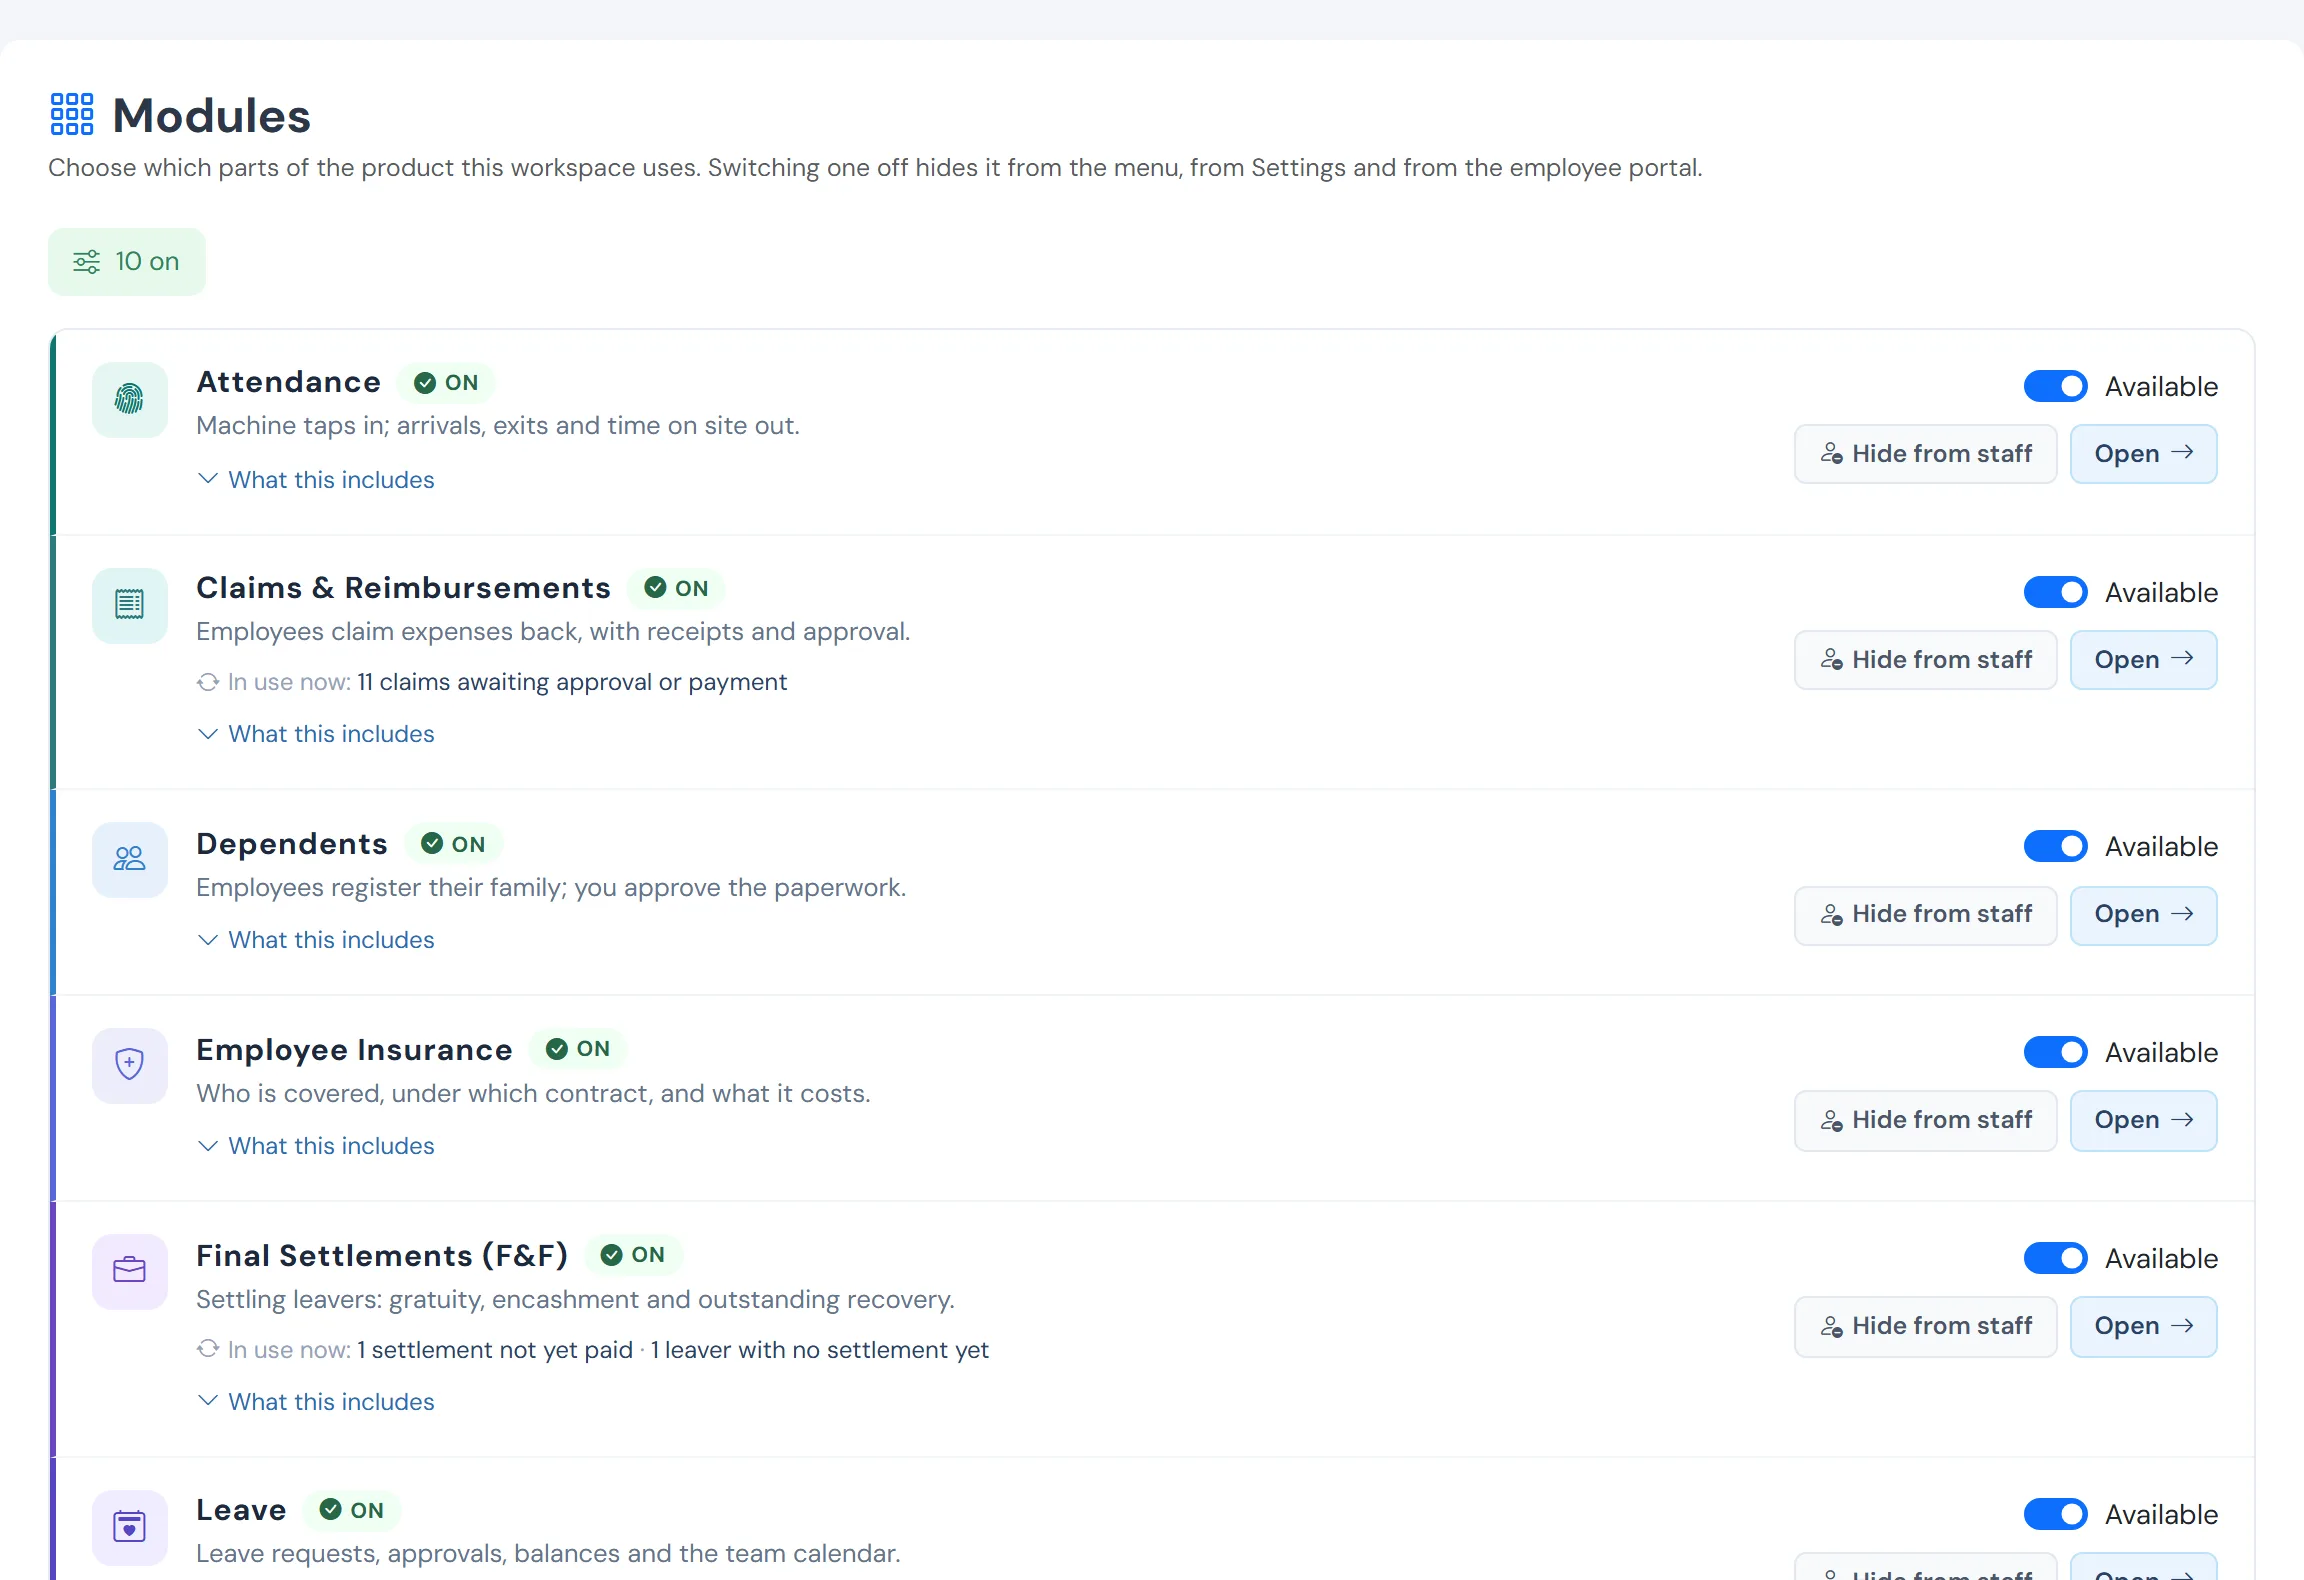The image size is (2304, 1580).
Task: Hide Employee Insurance from staff
Action: [x=1926, y=1120]
